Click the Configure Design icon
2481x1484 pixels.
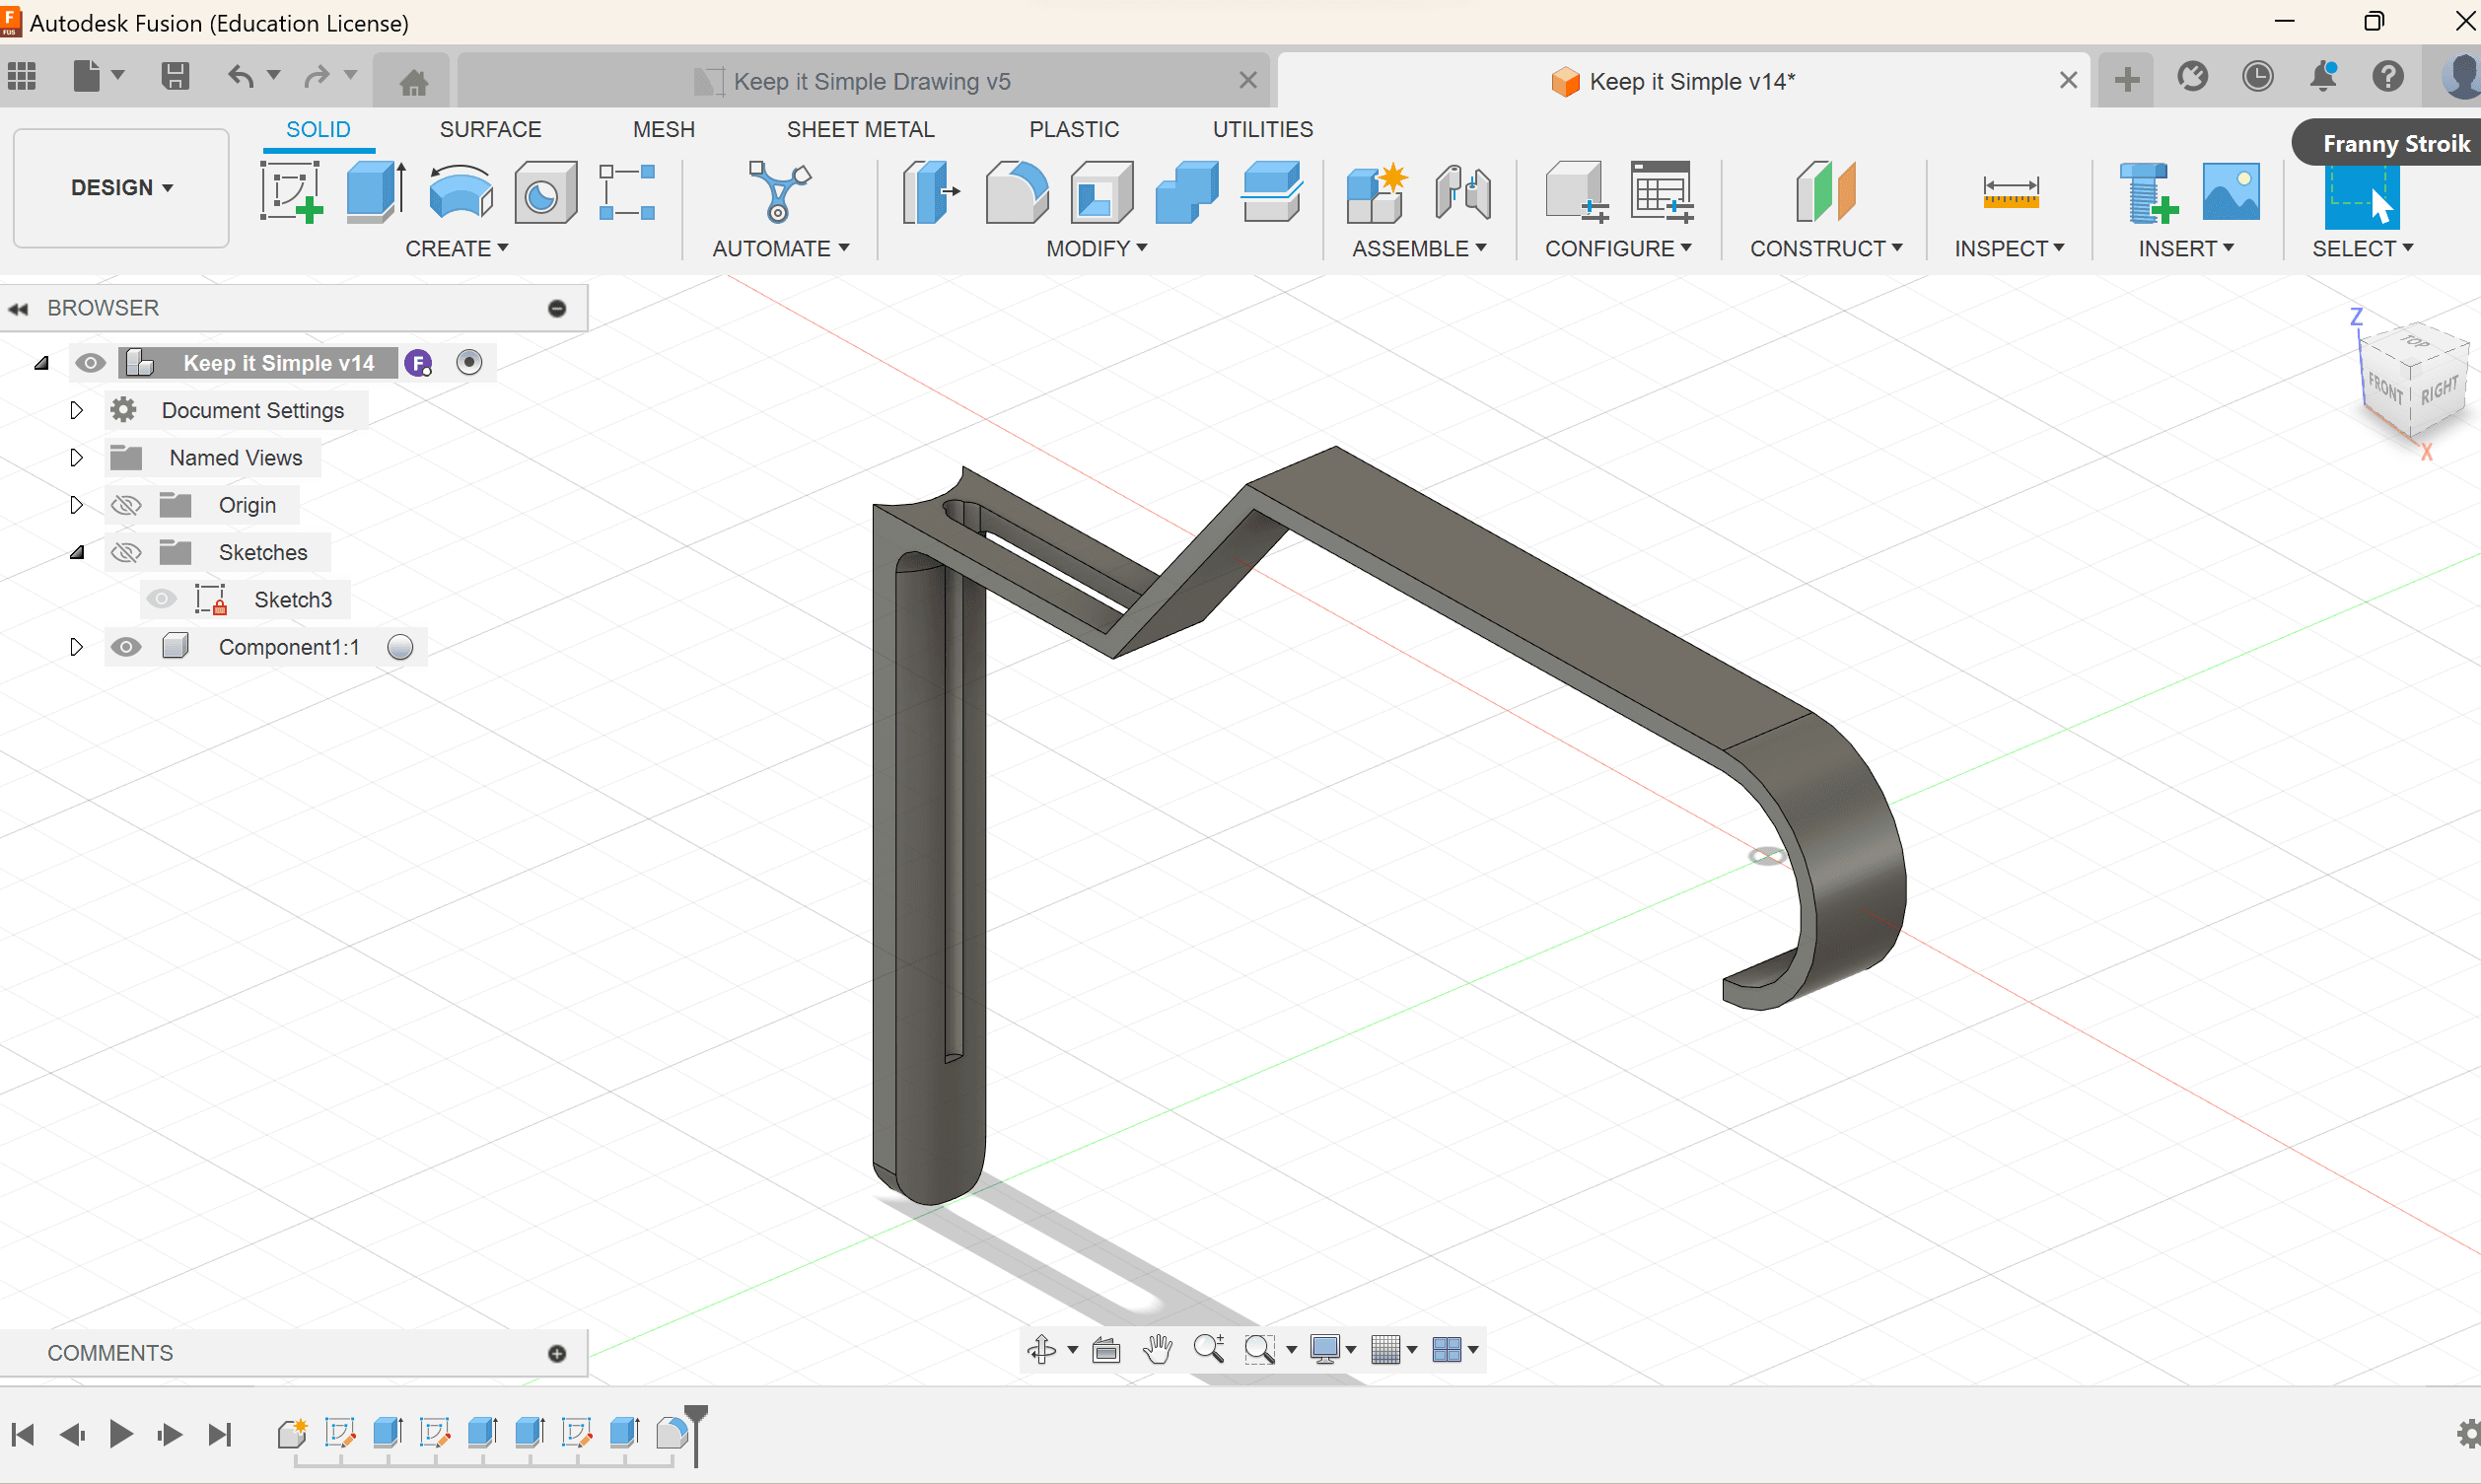coord(1577,192)
